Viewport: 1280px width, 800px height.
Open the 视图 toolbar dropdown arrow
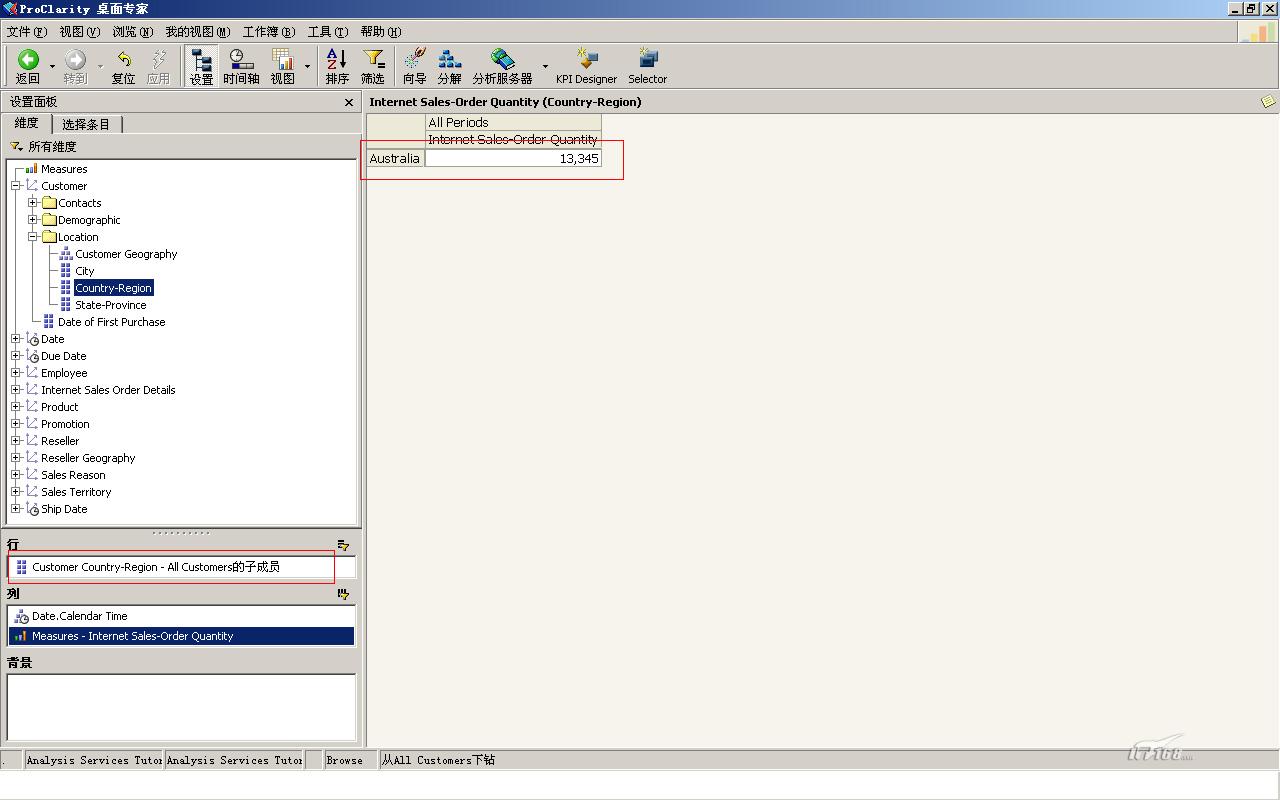tap(307, 67)
